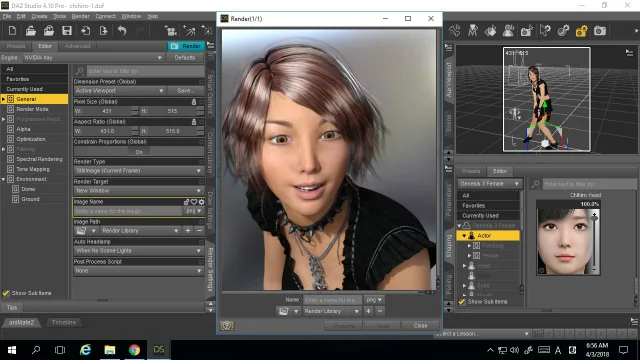Click the yellow render settings camera icon

point(582,31)
